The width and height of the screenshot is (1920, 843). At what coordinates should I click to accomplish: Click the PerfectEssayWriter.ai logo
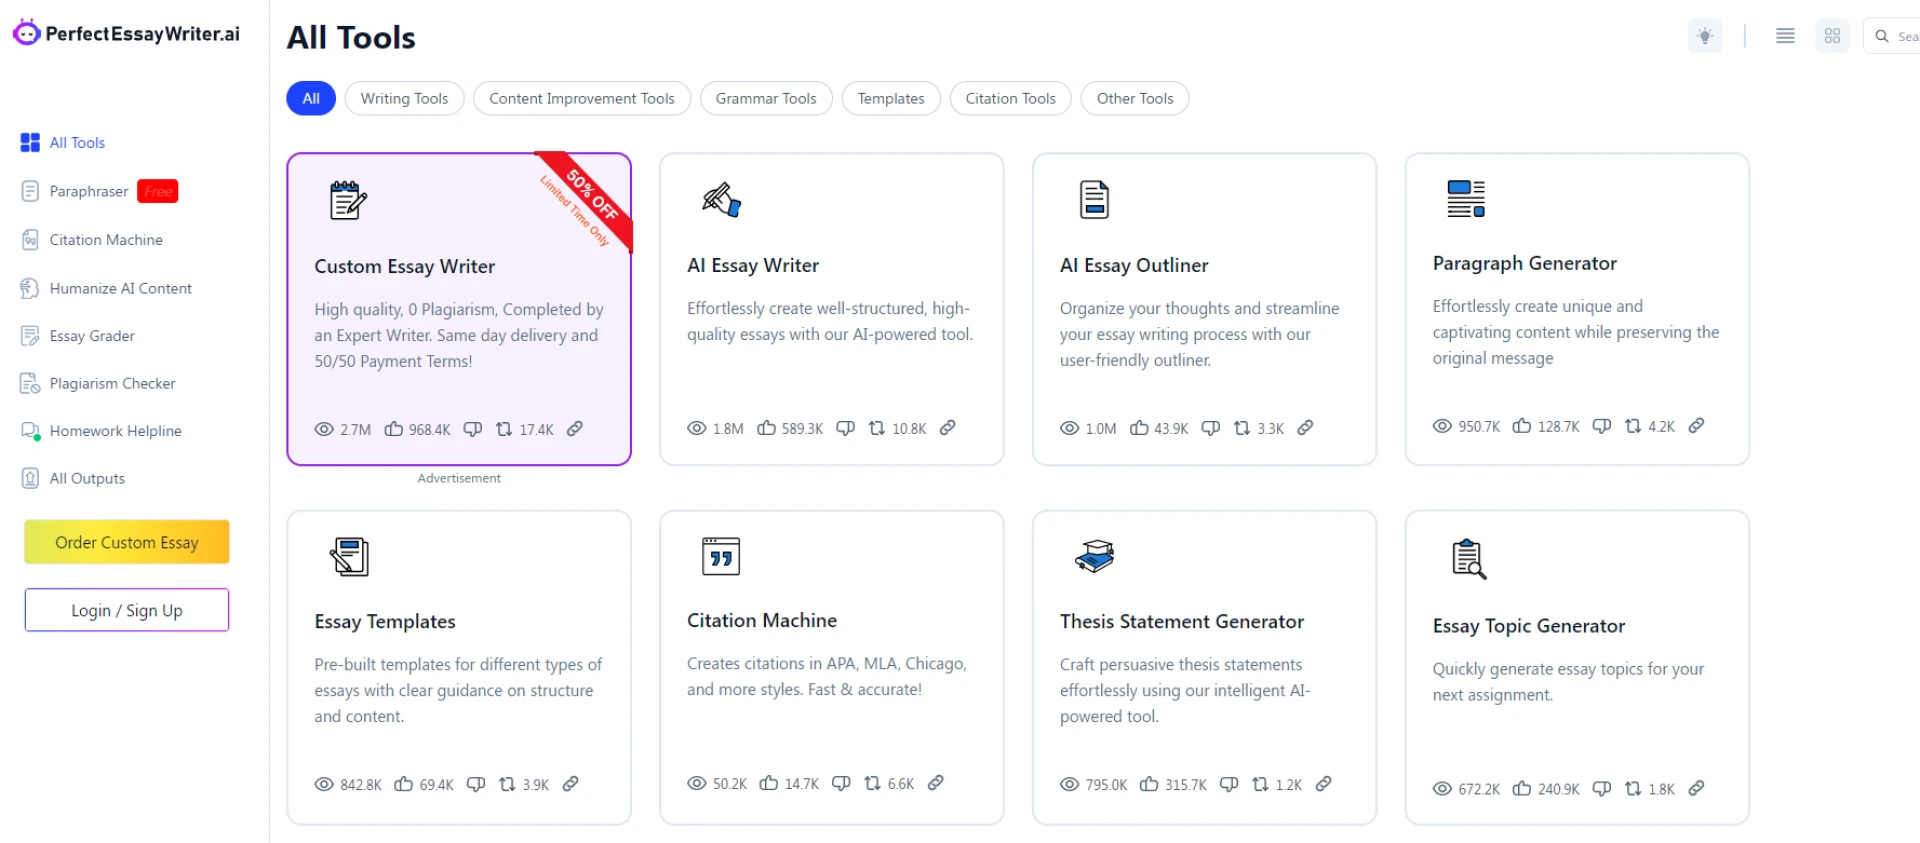tap(126, 33)
